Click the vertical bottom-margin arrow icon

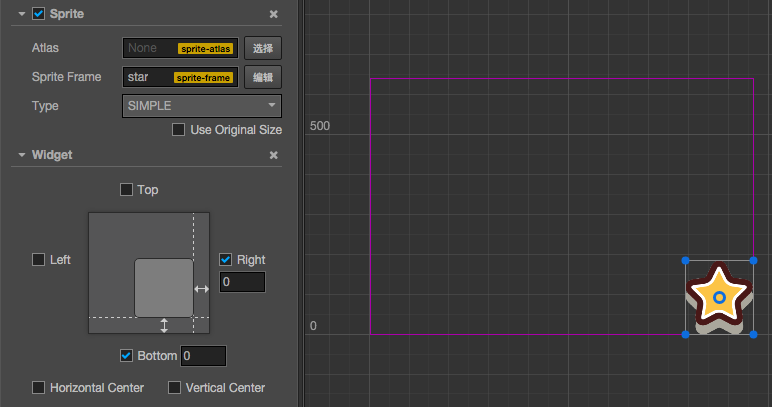(165, 325)
